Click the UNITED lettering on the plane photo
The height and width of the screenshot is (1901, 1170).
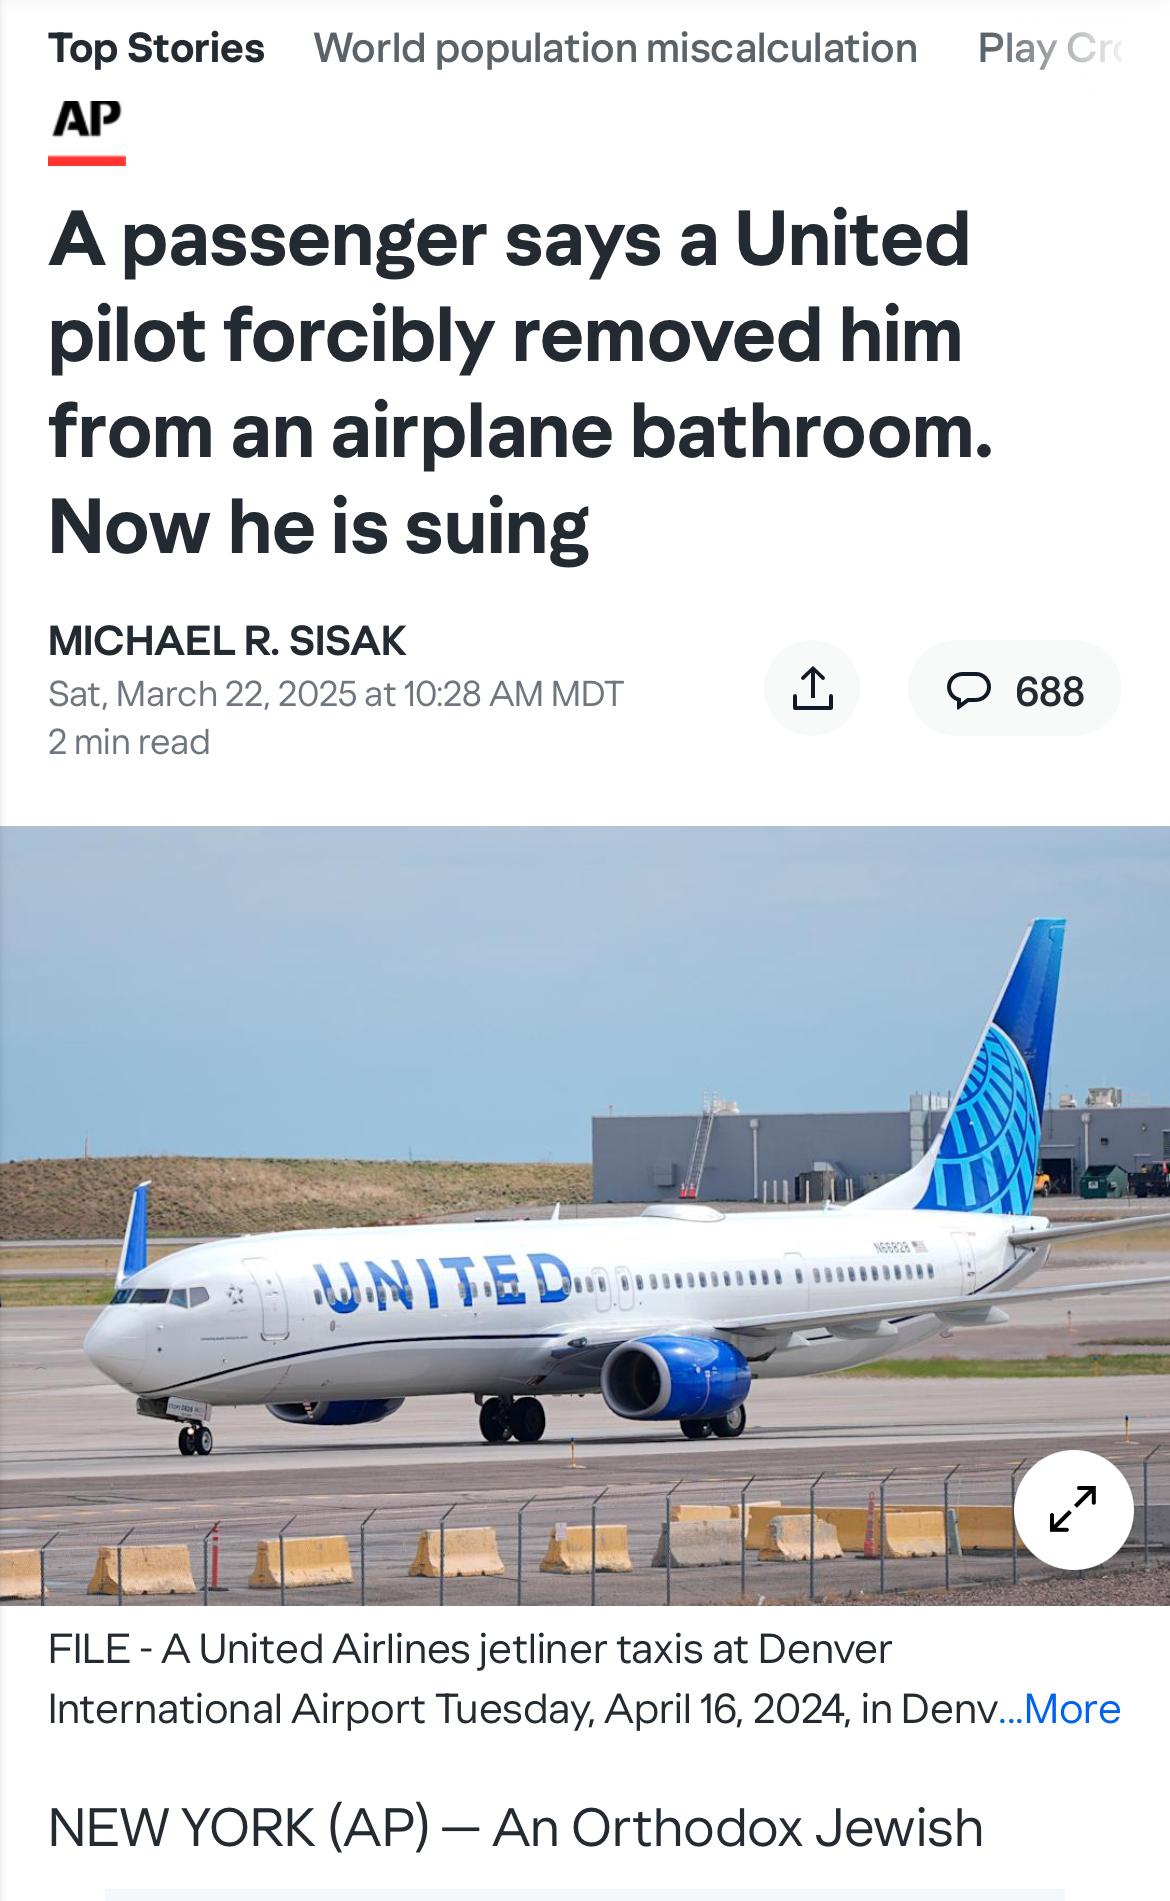(442, 1280)
